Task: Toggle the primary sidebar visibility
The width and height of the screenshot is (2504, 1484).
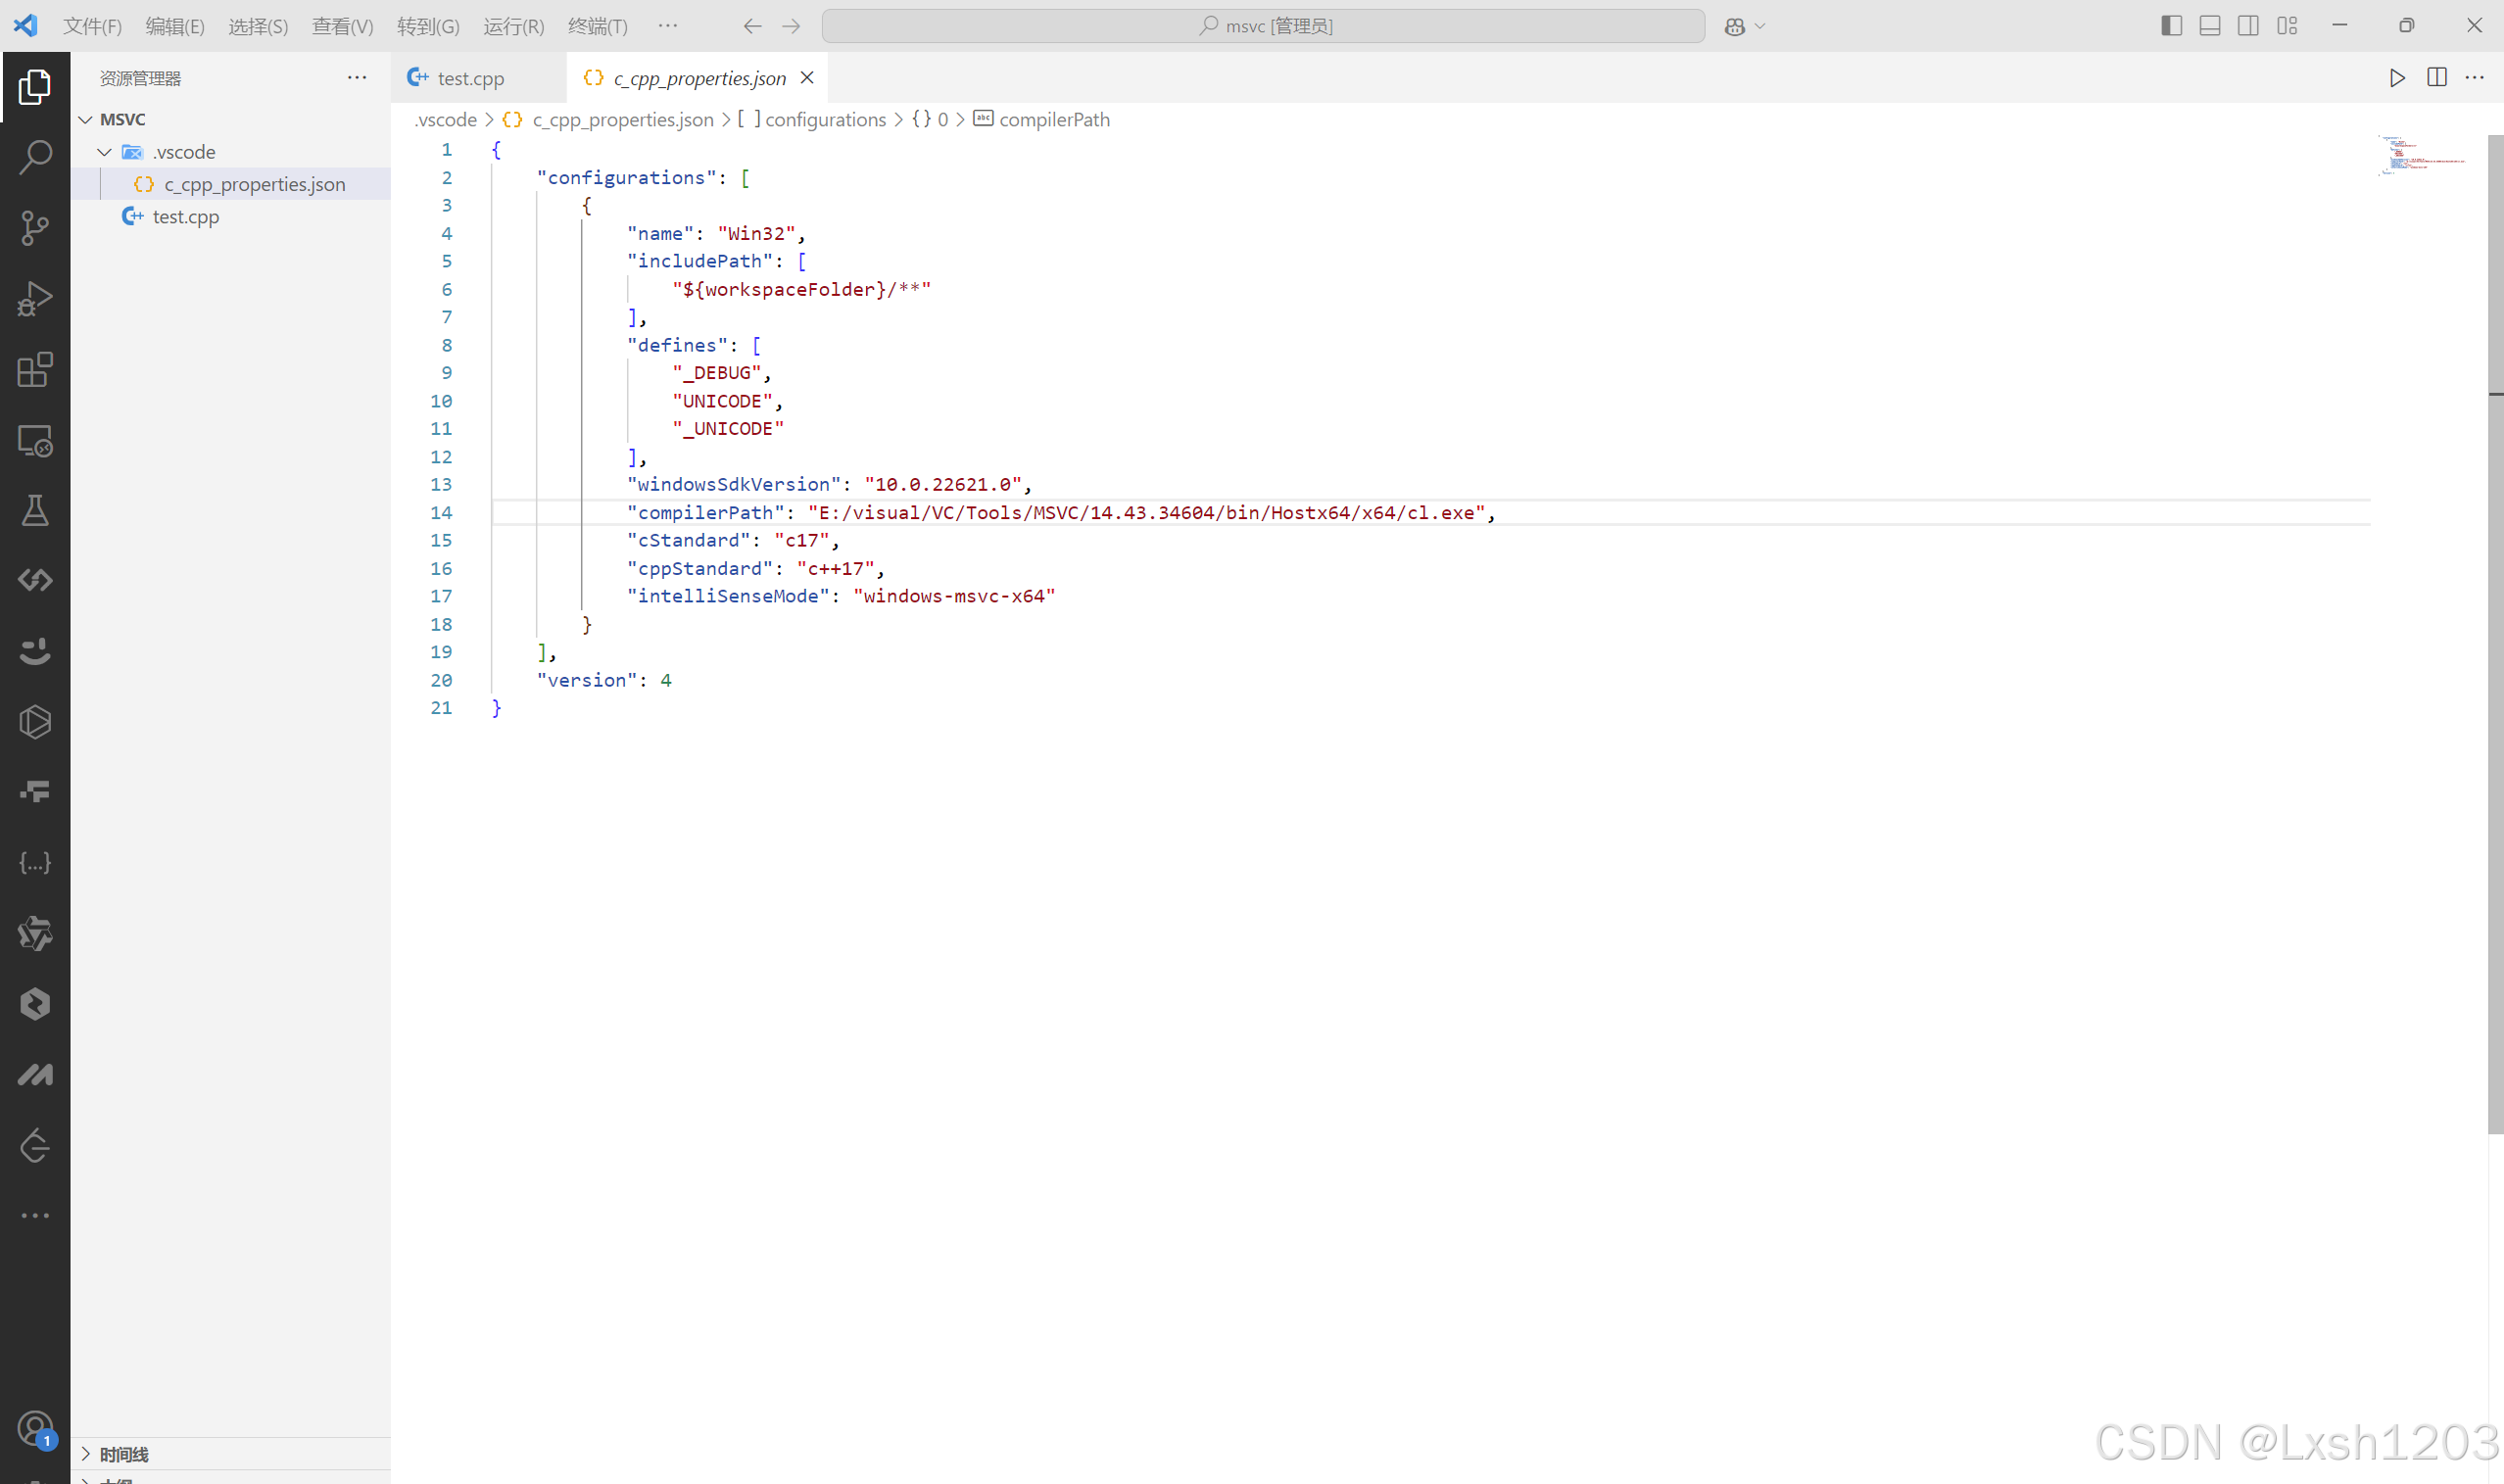Action: [2173, 25]
